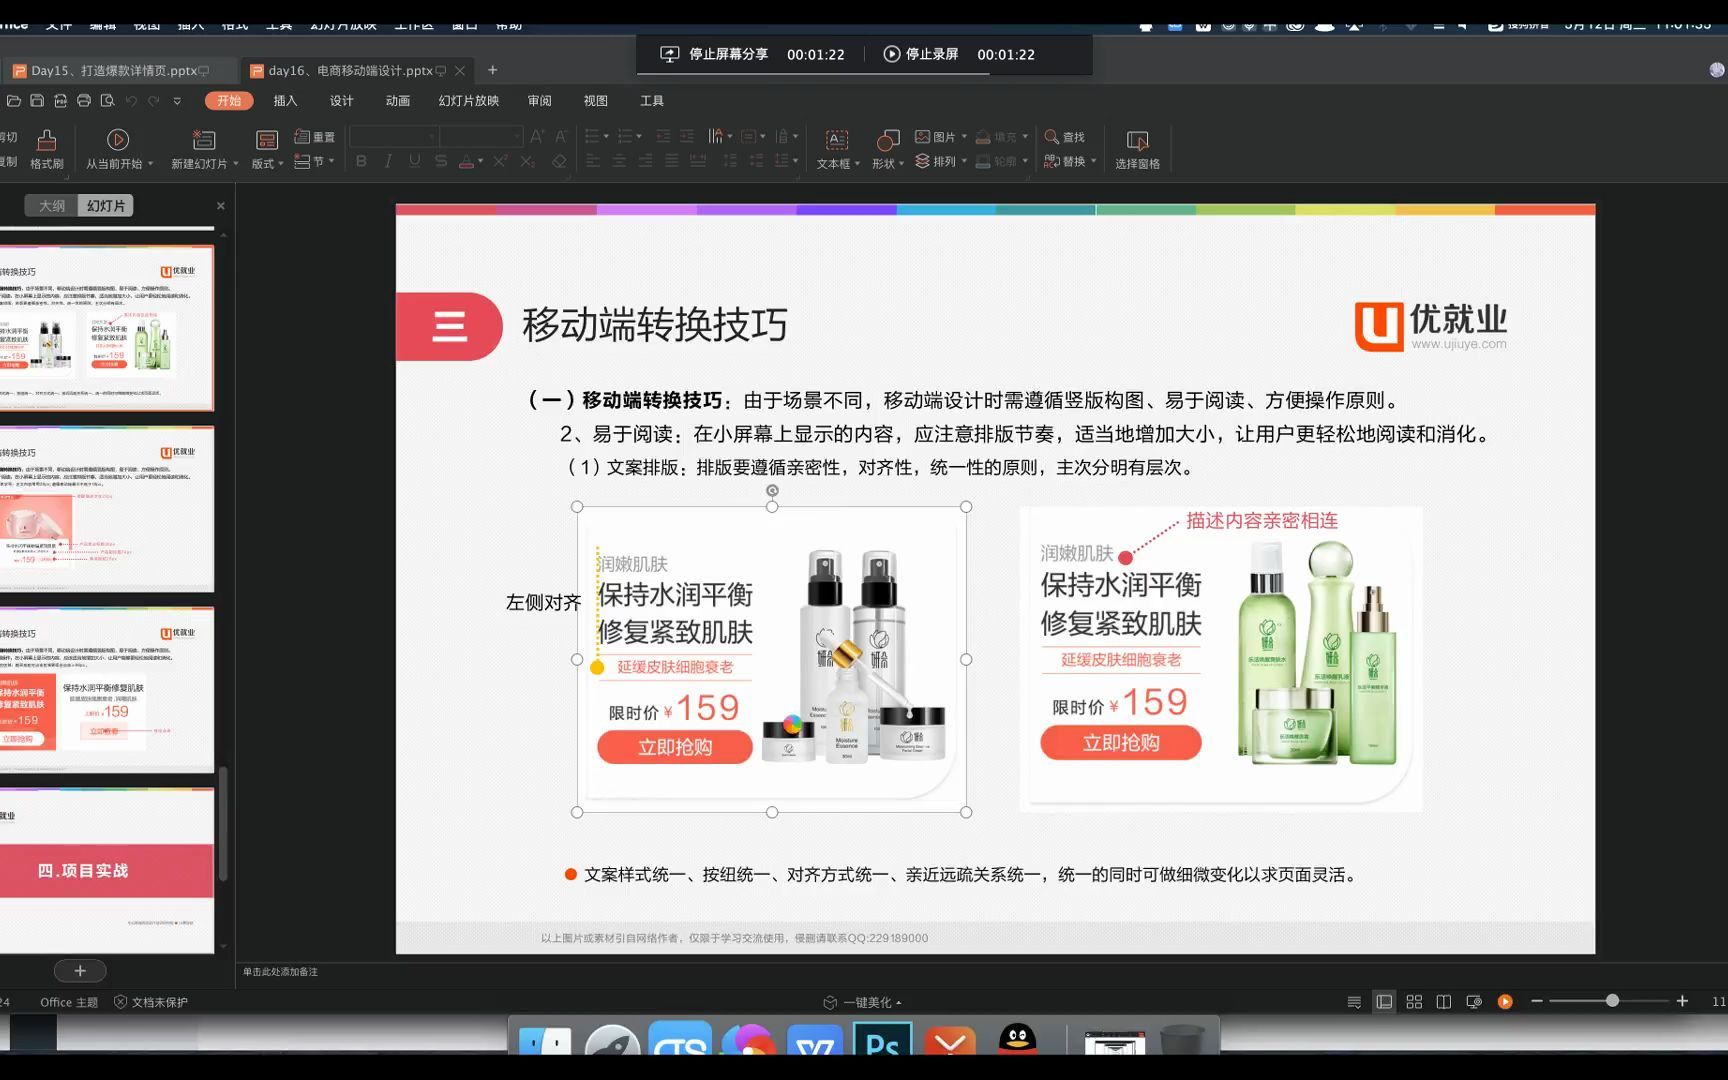Screen dimensions: 1728x1080
Task: Toggle Bold formatting button
Action: 361,161
